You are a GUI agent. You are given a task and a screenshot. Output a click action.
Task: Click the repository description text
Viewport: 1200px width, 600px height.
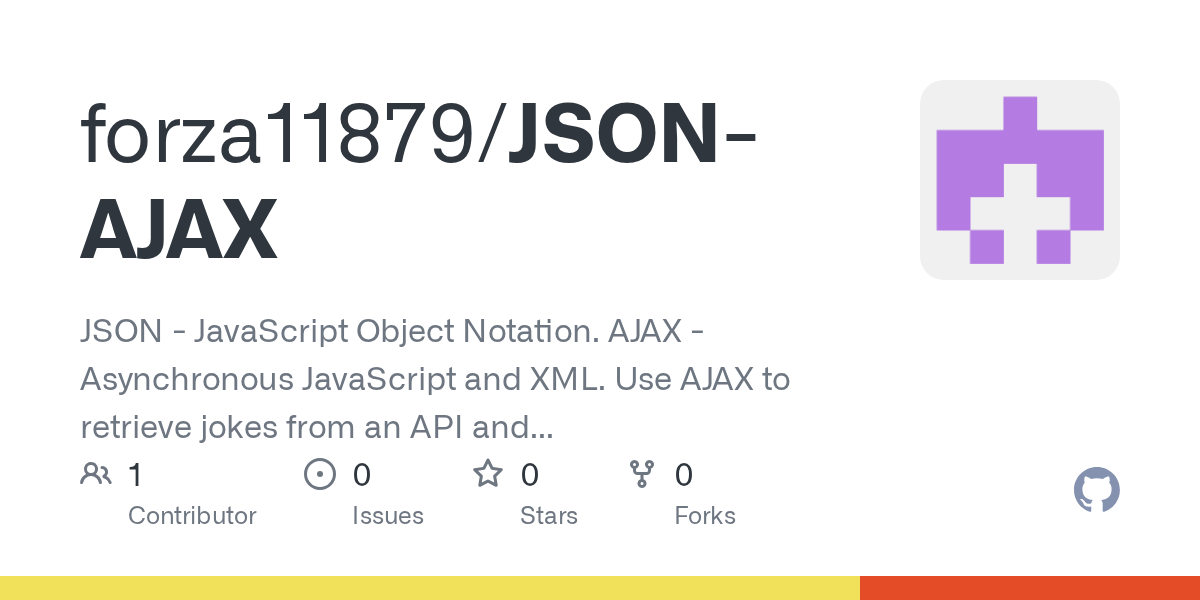(x=435, y=380)
